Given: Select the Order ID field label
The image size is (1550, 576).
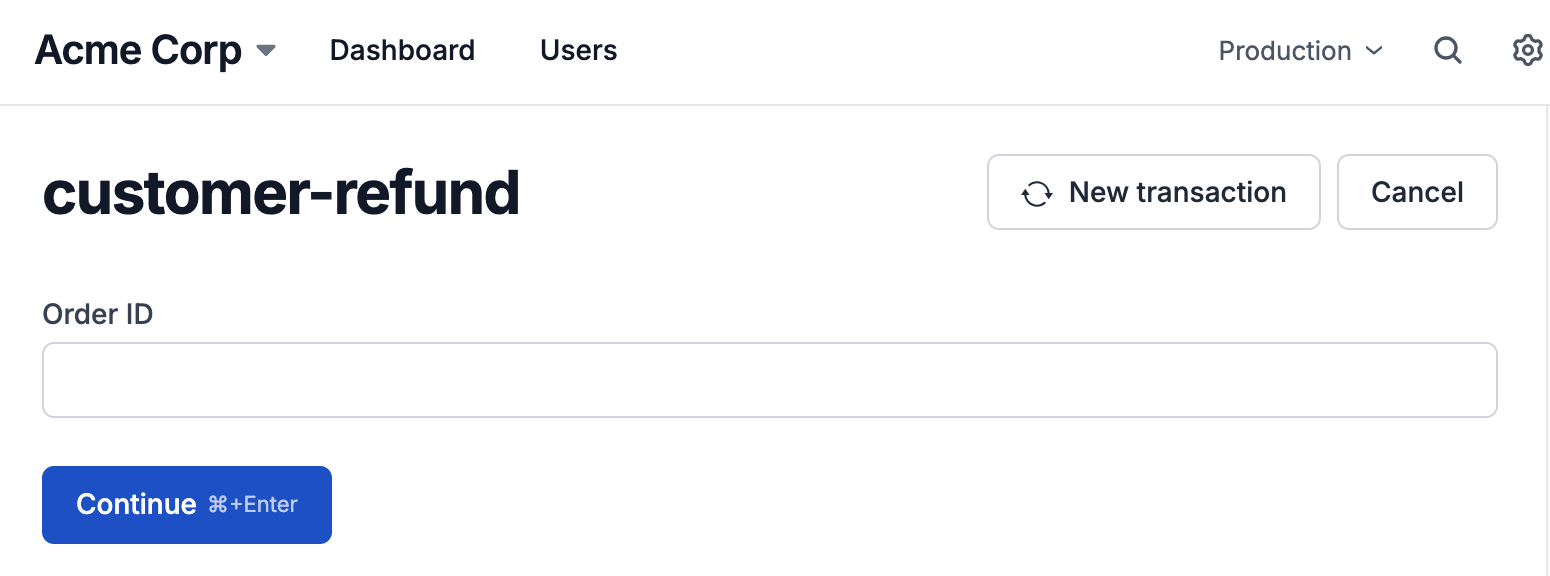Looking at the screenshot, I should pos(97,314).
